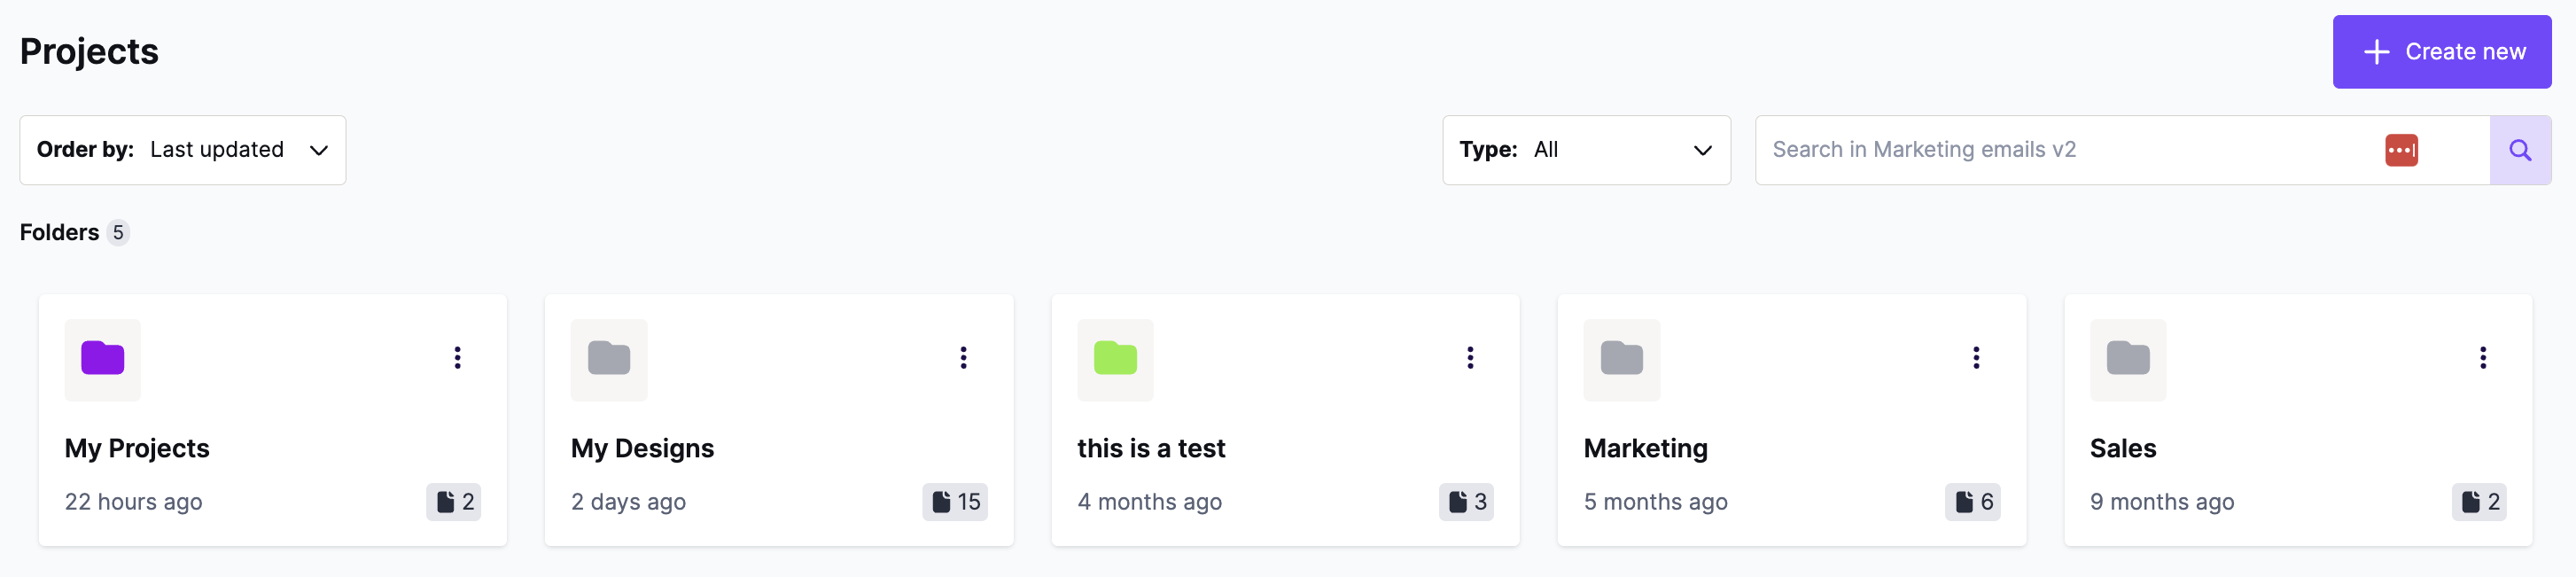Click the Sales folder title
Image resolution: width=2576 pixels, height=577 pixels.
pyautogui.click(x=2123, y=448)
